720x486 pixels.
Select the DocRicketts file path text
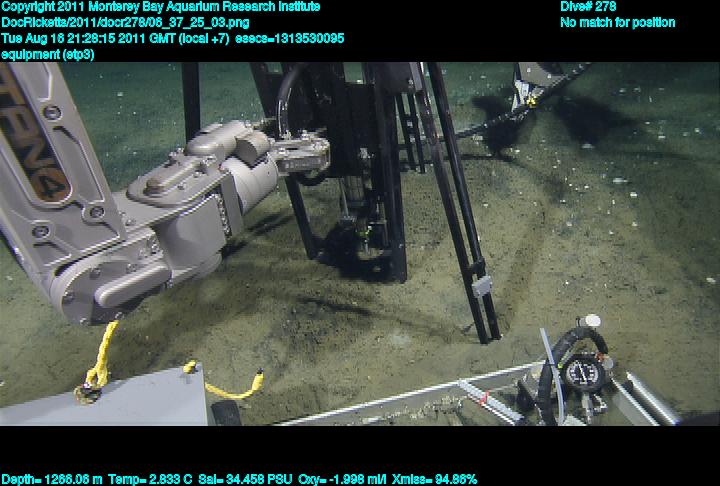[x=125, y=23]
